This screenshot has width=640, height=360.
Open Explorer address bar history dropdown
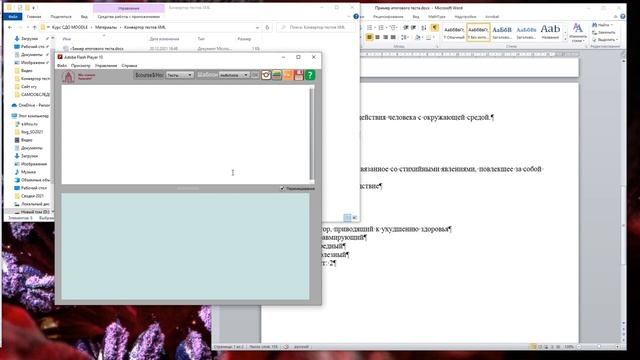tap(258, 27)
